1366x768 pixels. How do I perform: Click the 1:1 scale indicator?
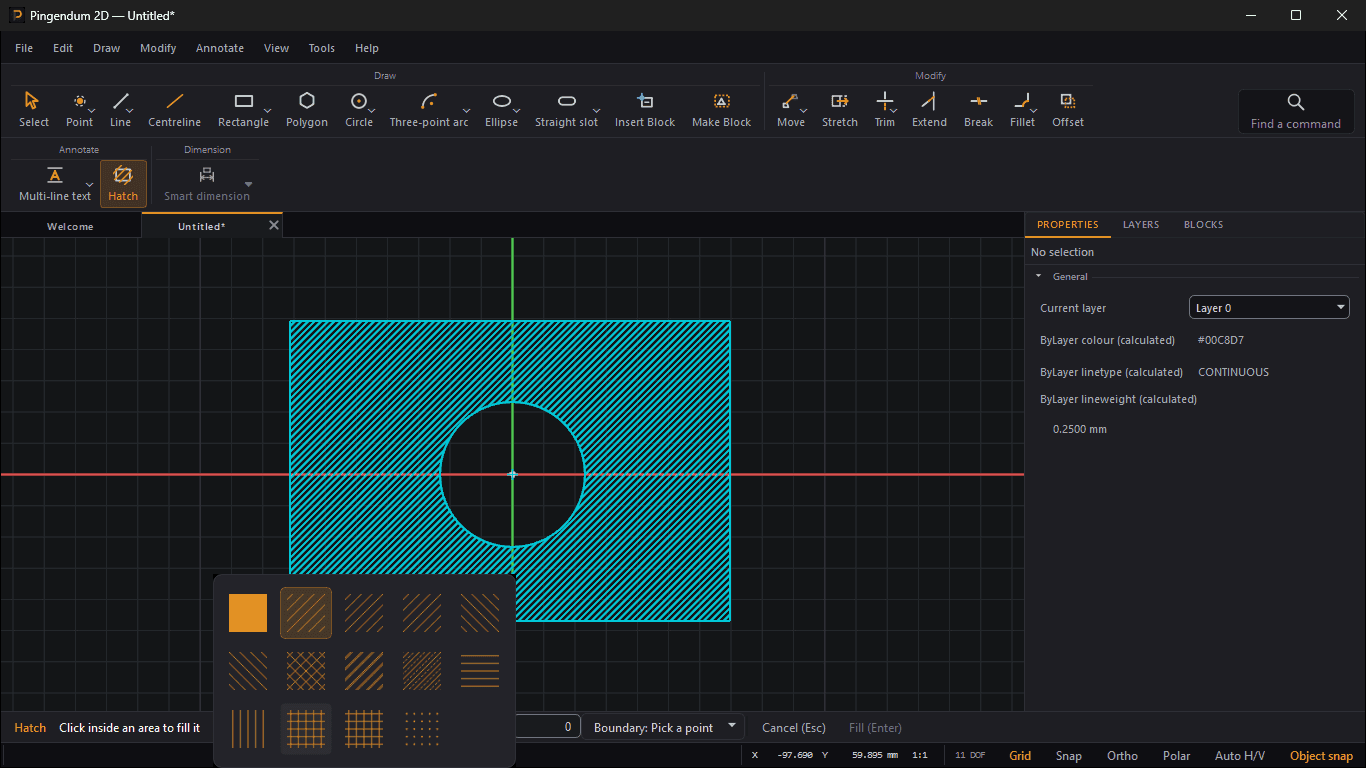(920, 756)
